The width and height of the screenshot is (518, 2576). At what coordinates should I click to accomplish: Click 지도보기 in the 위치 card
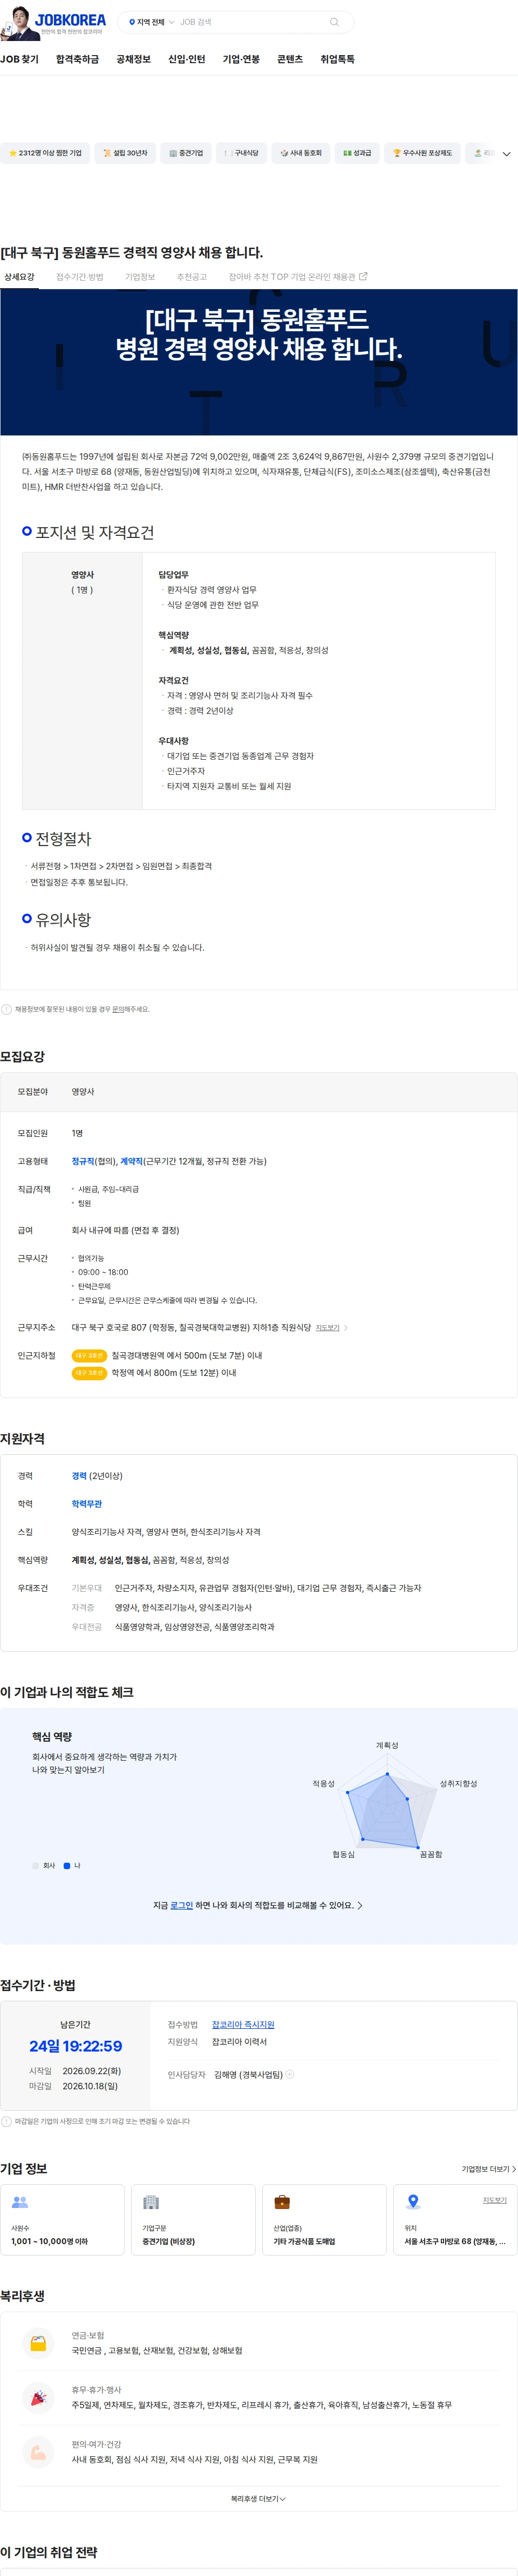pyautogui.click(x=495, y=2200)
